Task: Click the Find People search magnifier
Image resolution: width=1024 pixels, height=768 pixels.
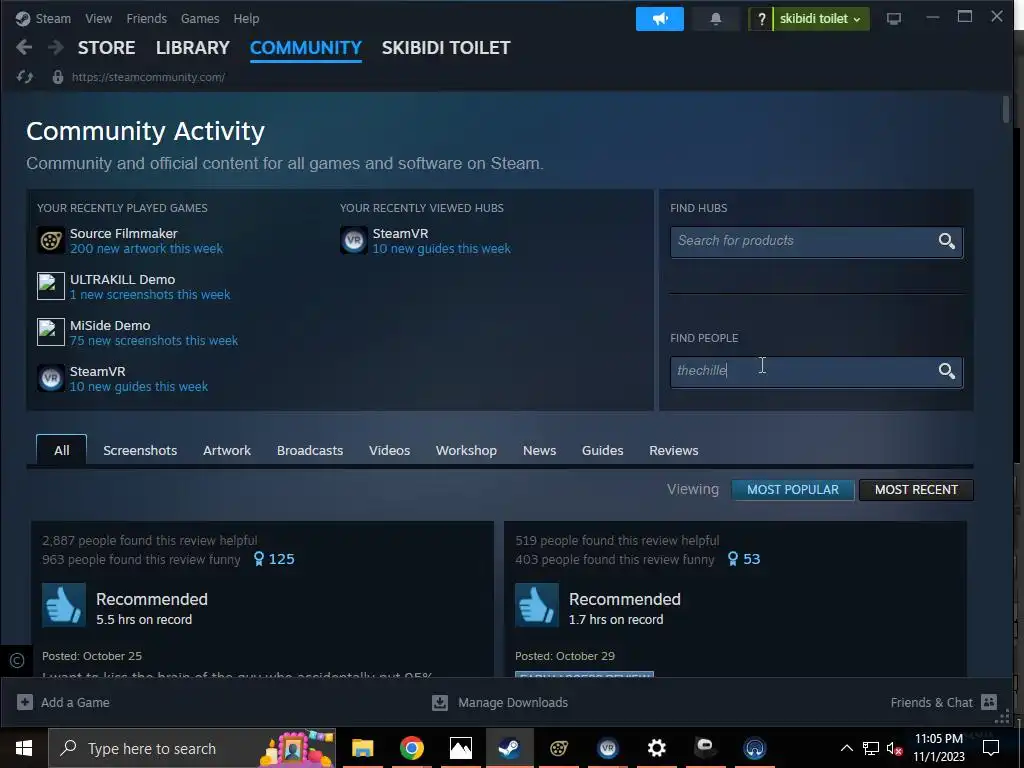Action: (946, 371)
